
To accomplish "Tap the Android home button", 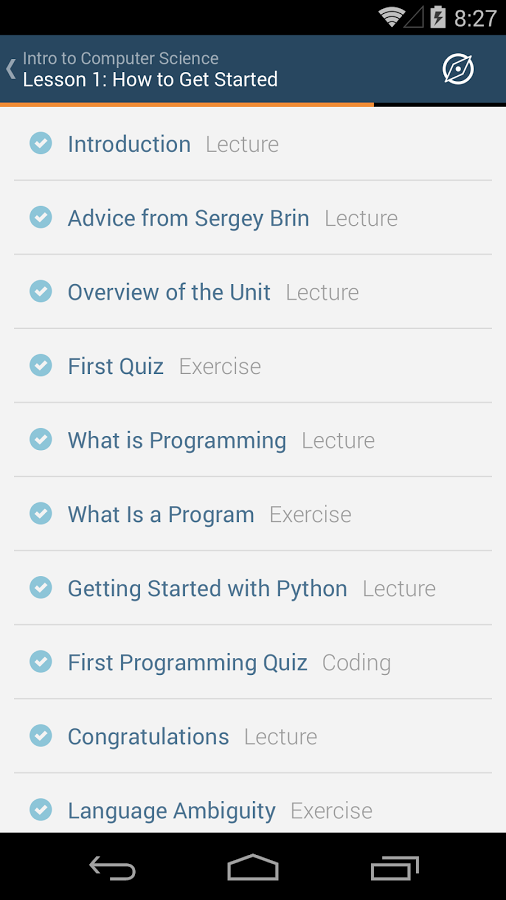I will [x=253, y=867].
